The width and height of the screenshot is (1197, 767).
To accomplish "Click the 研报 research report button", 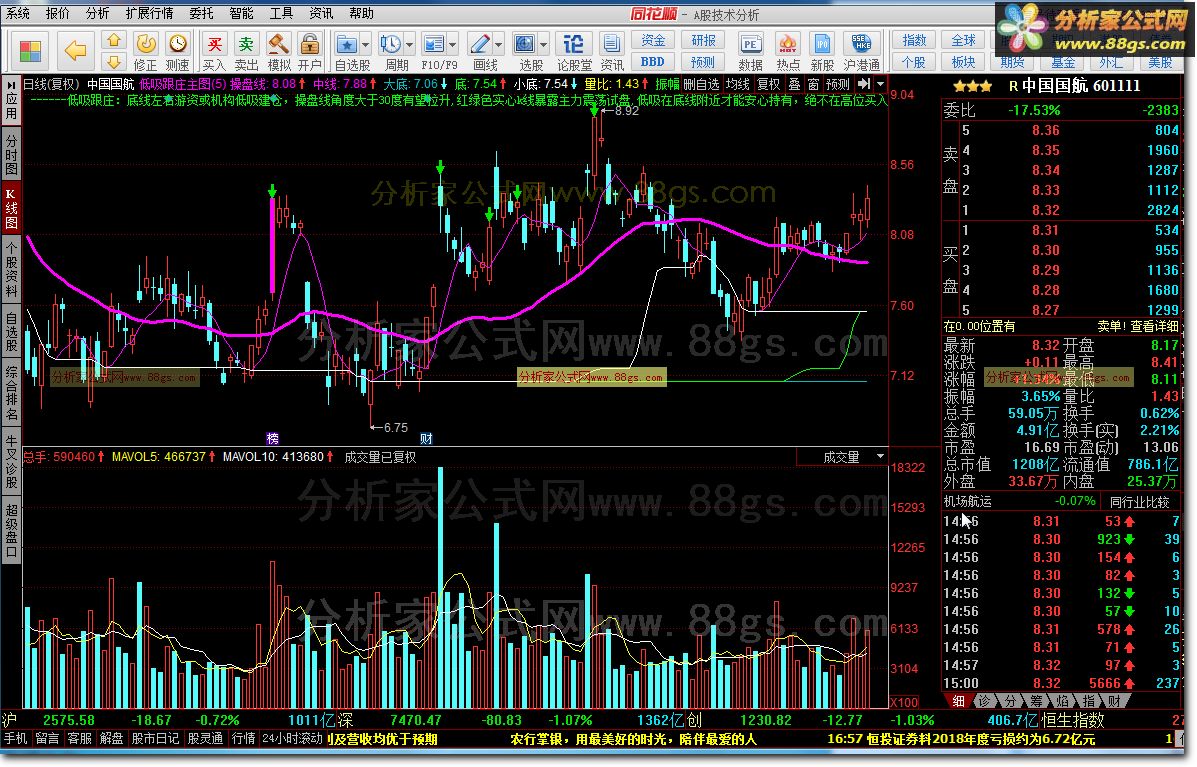I will click(703, 40).
